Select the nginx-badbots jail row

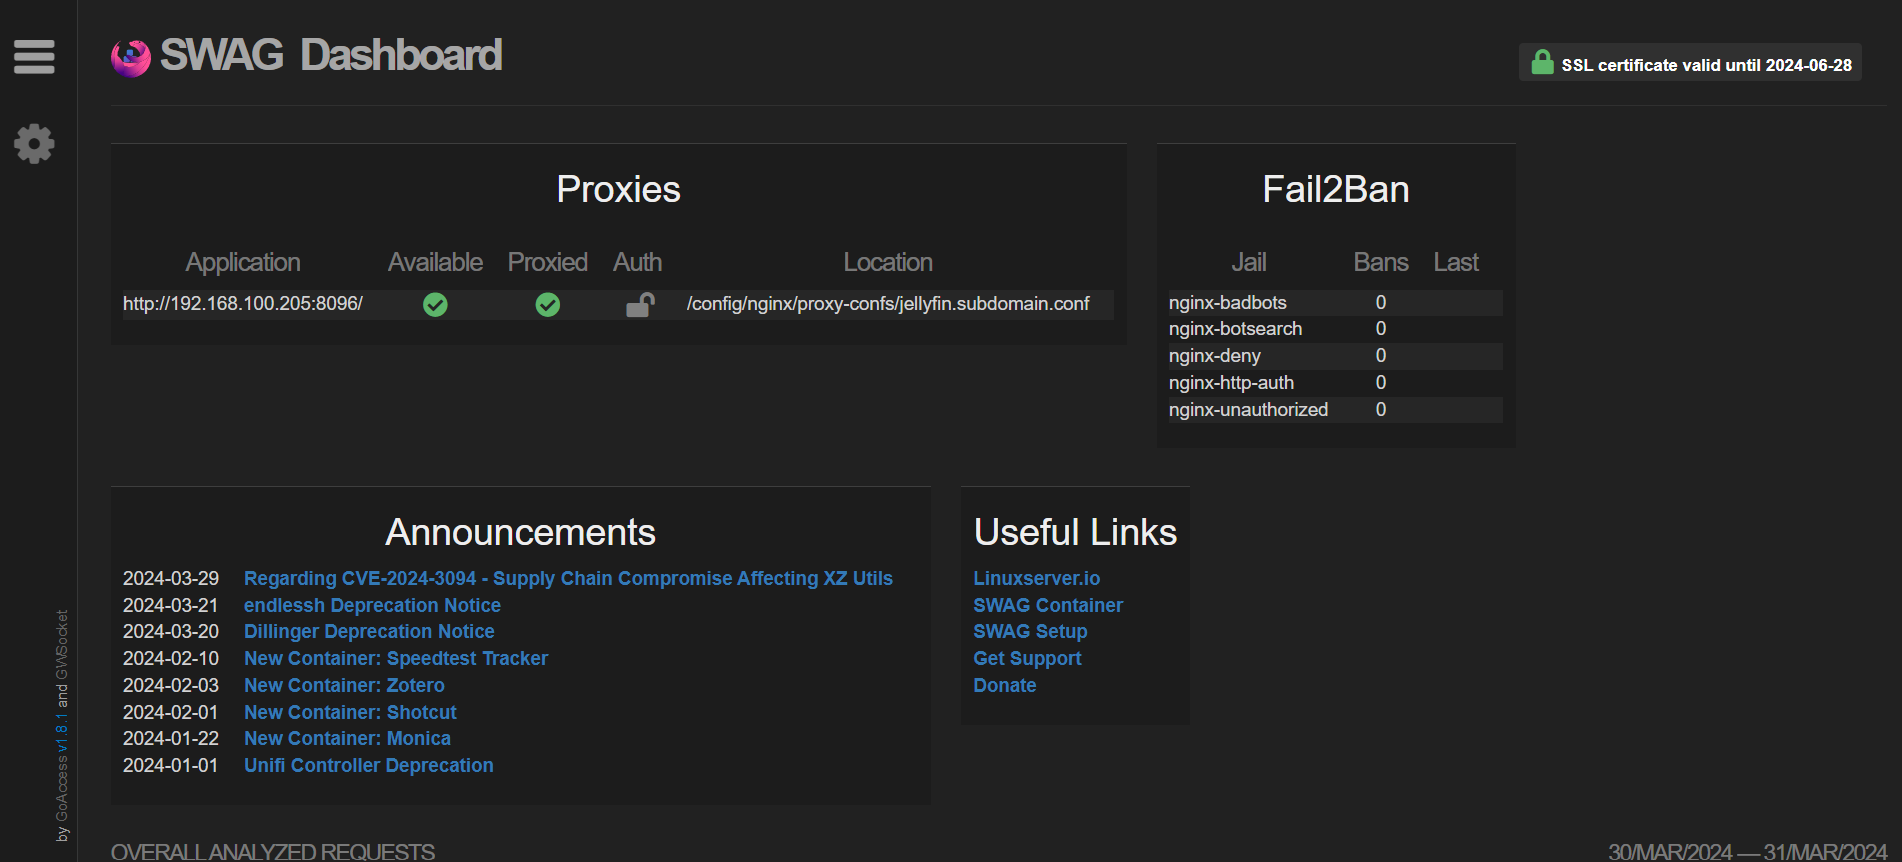point(1335,303)
